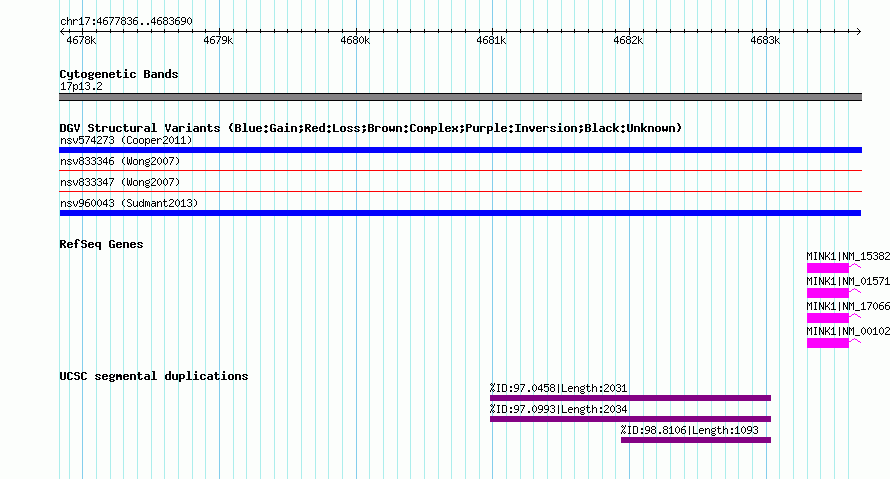Click the RefSeq Genes track title

pyautogui.click(x=101, y=244)
